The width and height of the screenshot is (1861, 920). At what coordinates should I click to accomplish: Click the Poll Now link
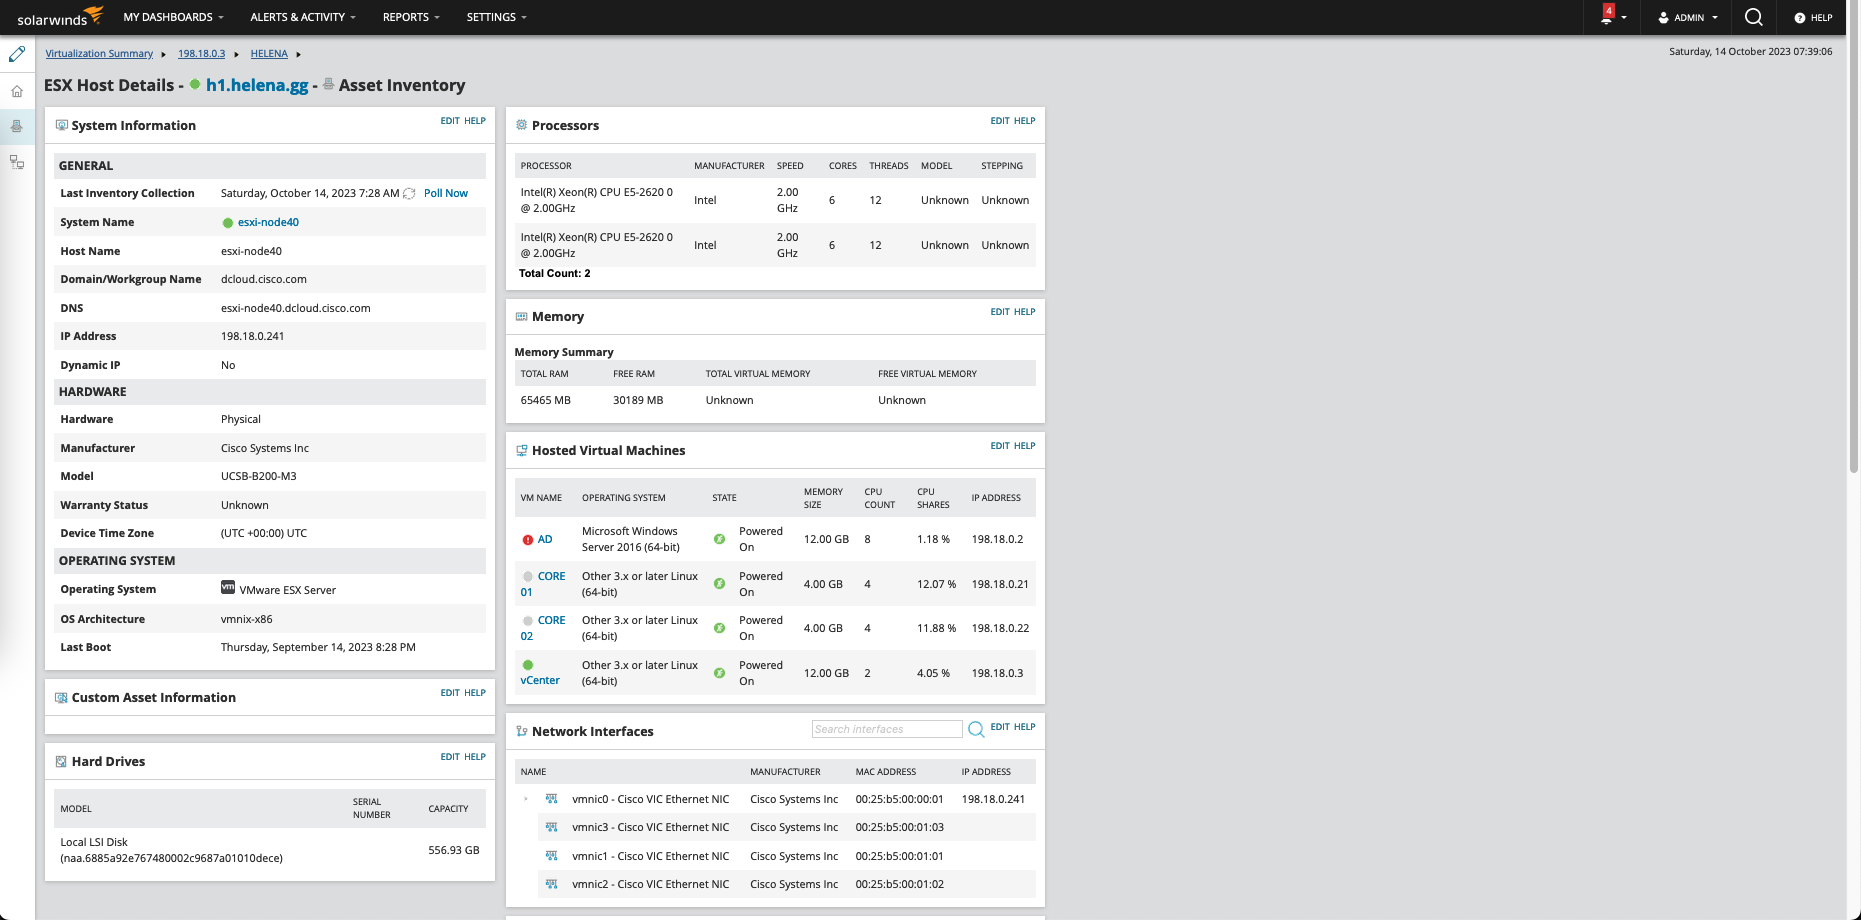pyautogui.click(x=445, y=194)
